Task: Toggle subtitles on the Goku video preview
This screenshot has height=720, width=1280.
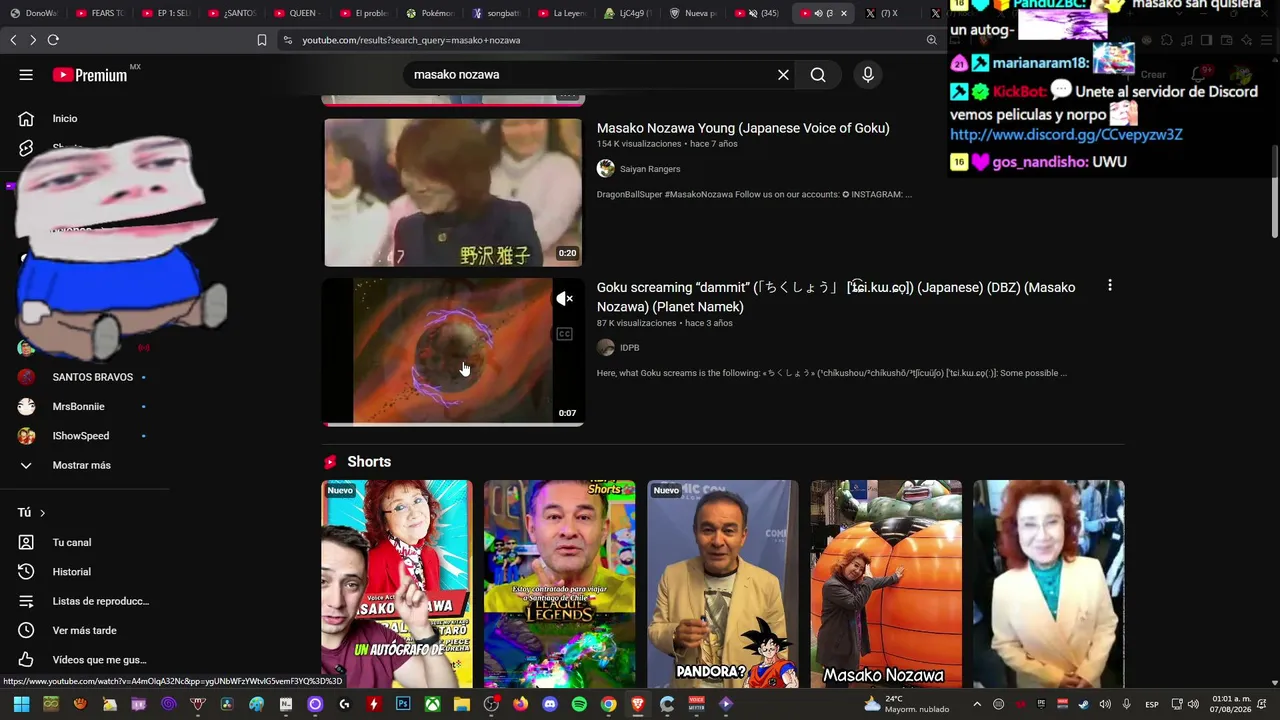Action: [x=565, y=334]
